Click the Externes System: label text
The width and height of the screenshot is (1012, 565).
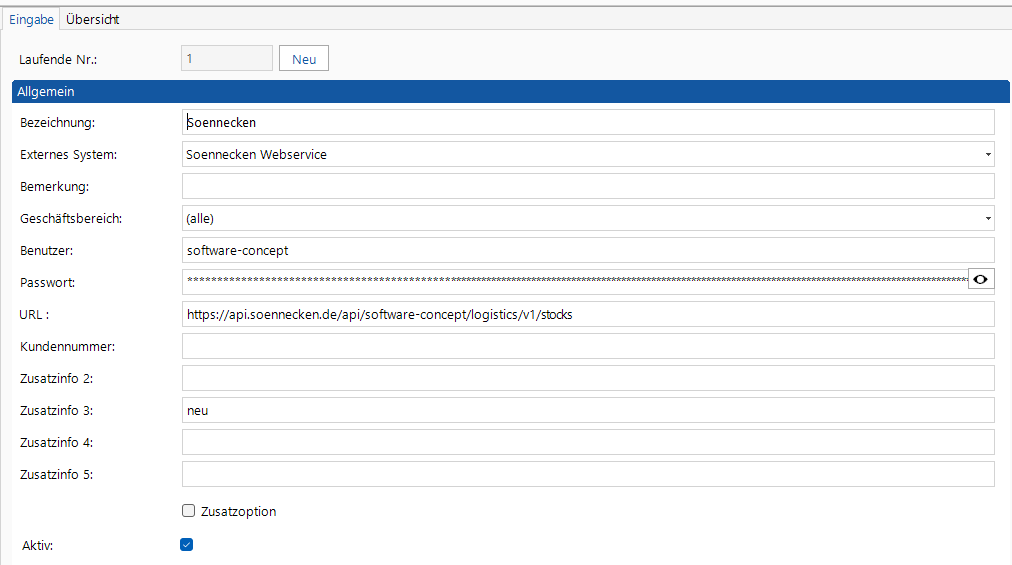(x=68, y=154)
